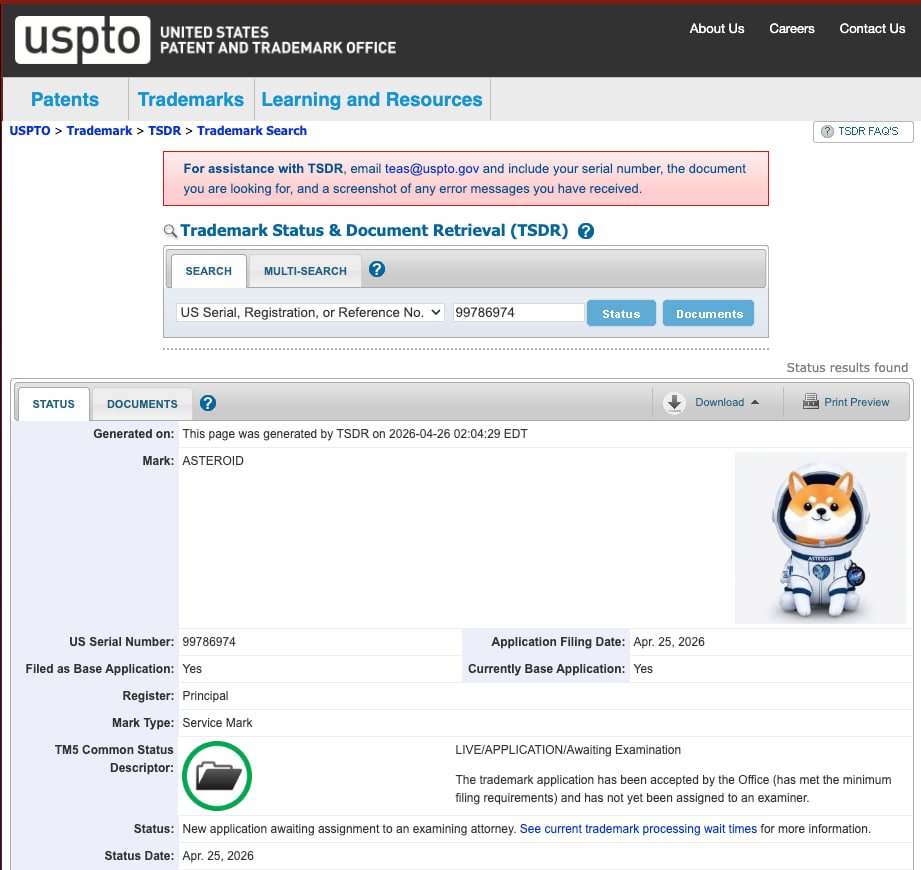Click the TSDR title help question icon

click(586, 231)
